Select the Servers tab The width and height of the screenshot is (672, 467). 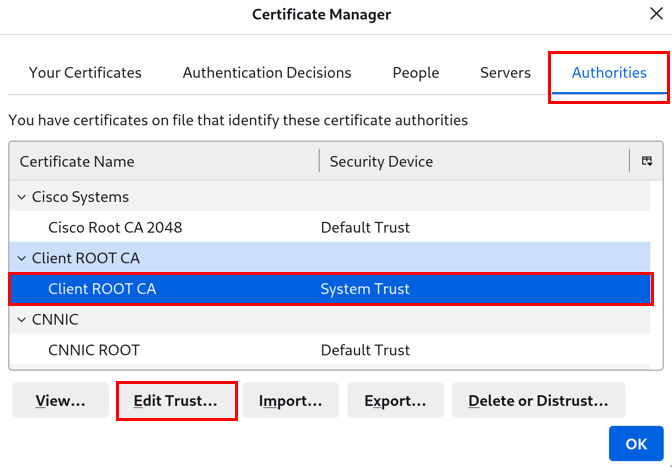pyautogui.click(x=505, y=73)
